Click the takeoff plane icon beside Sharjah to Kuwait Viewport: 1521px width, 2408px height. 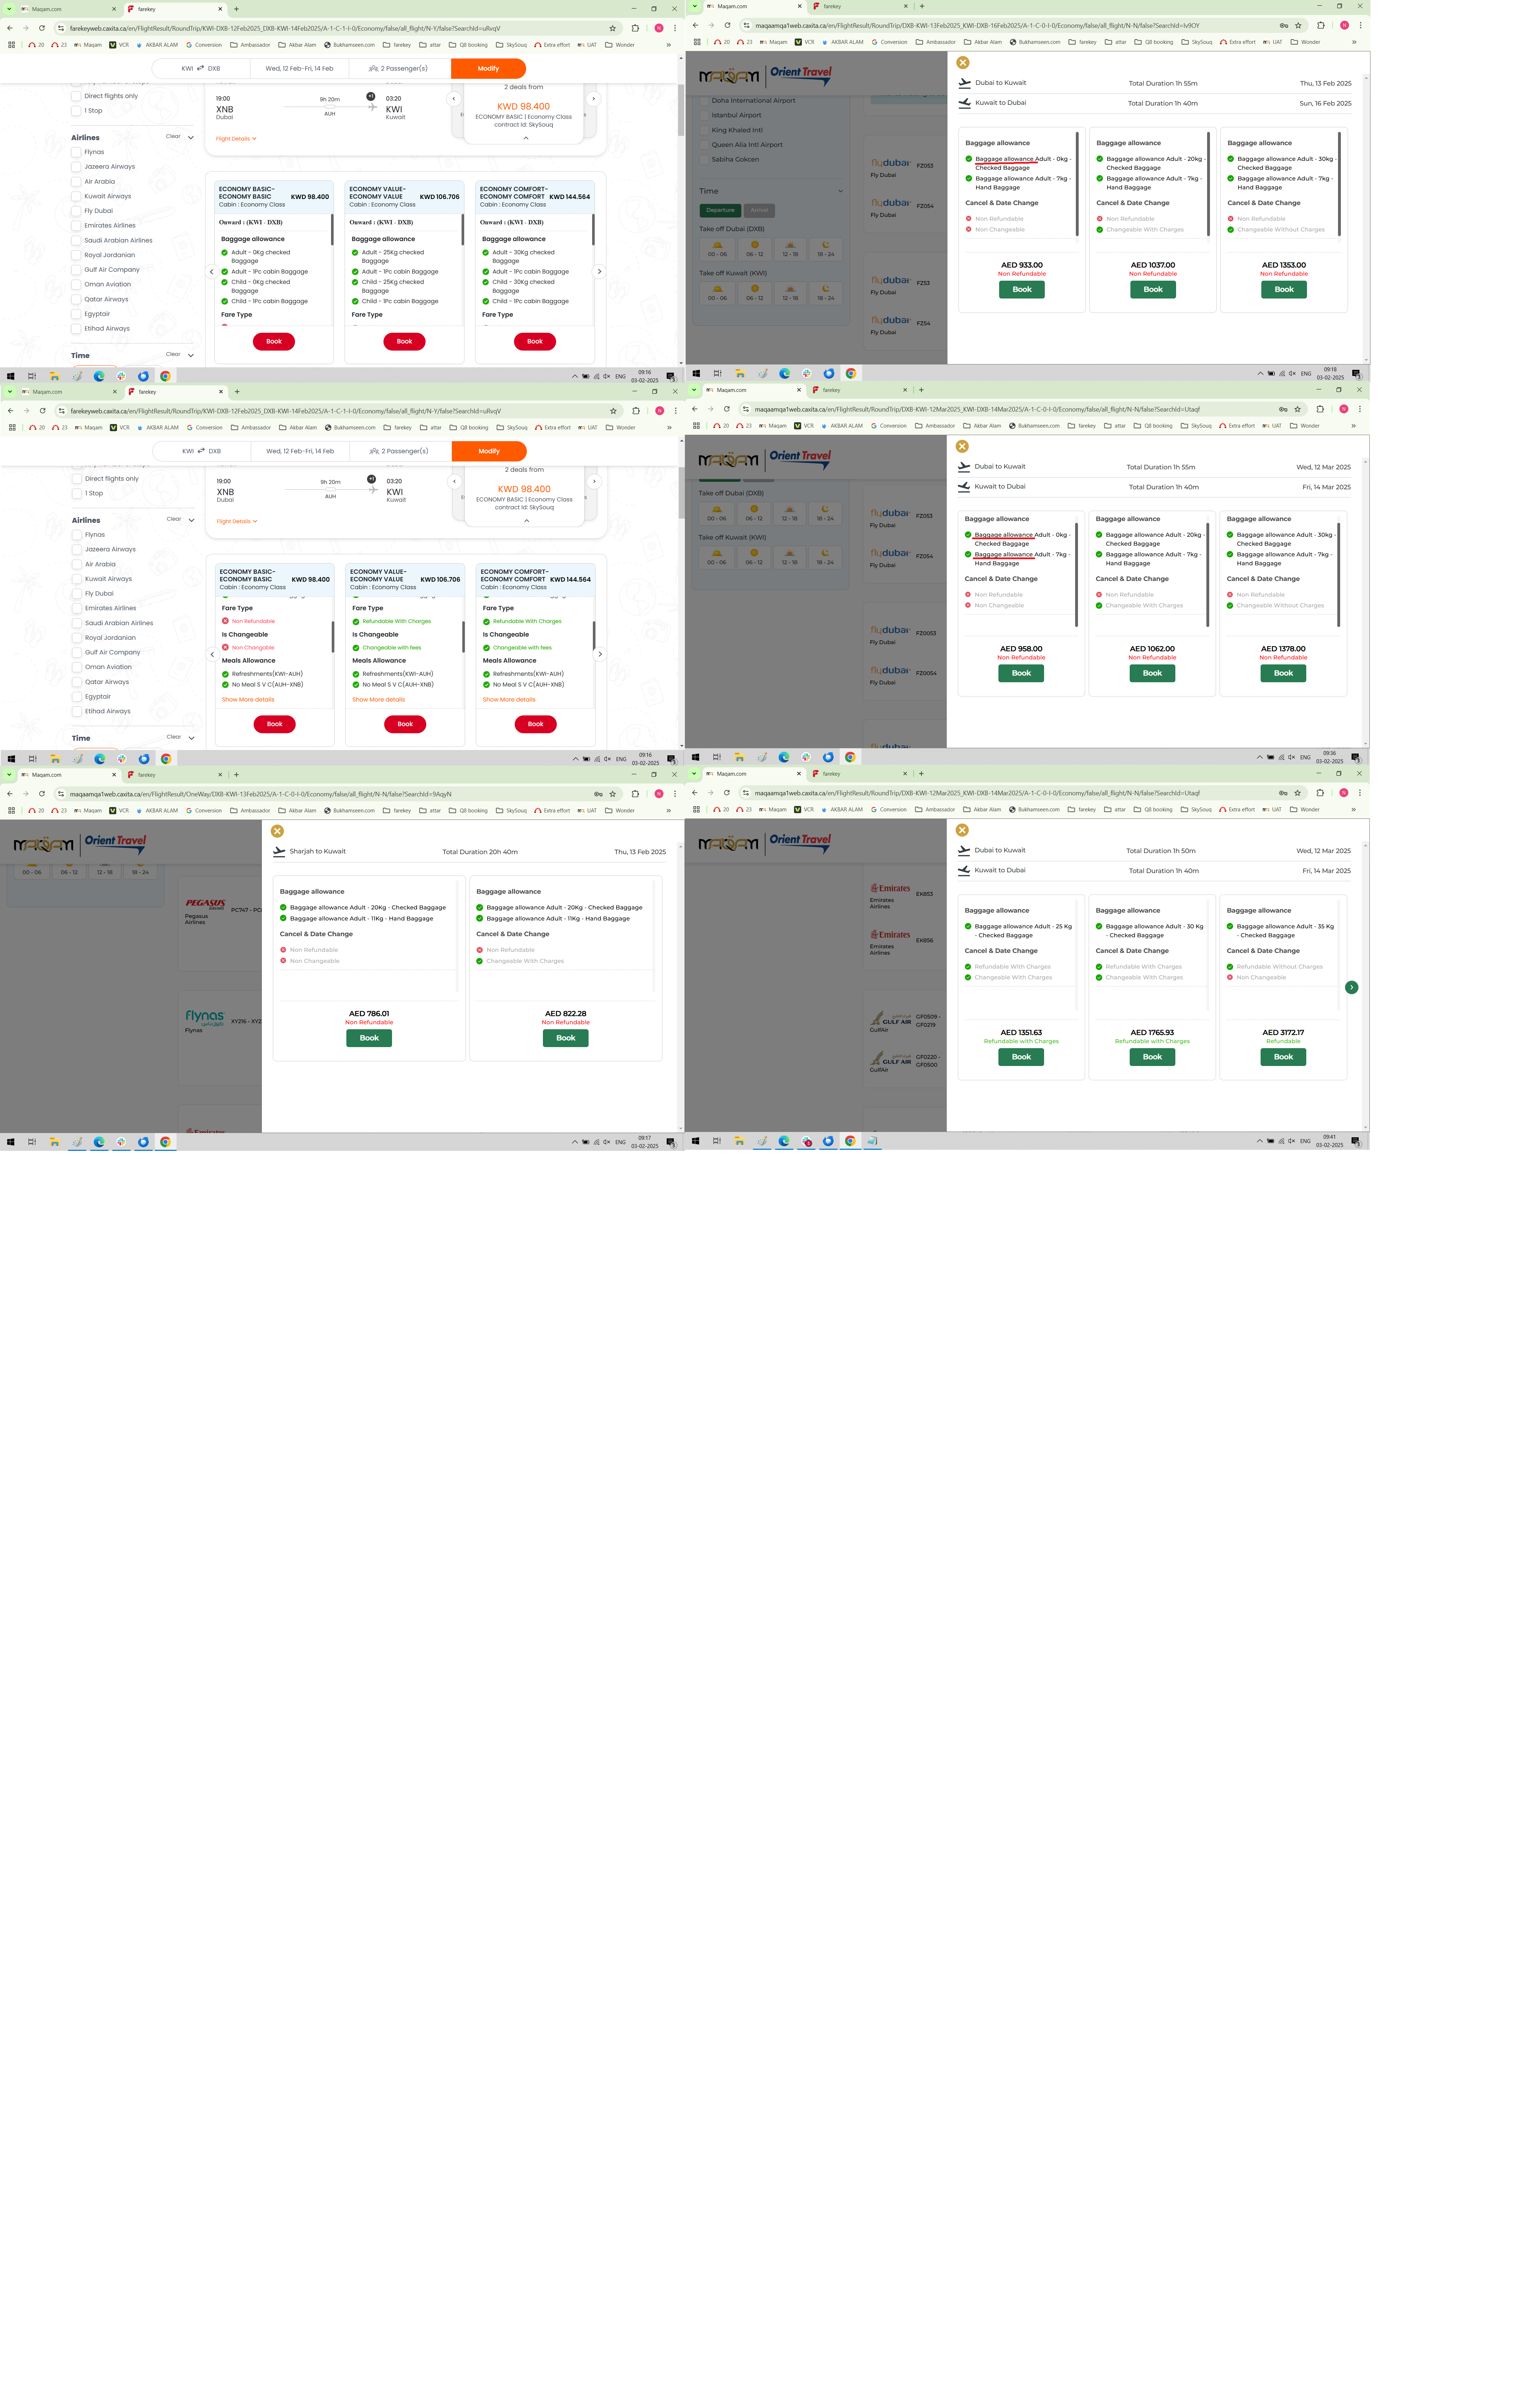click(x=279, y=852)
